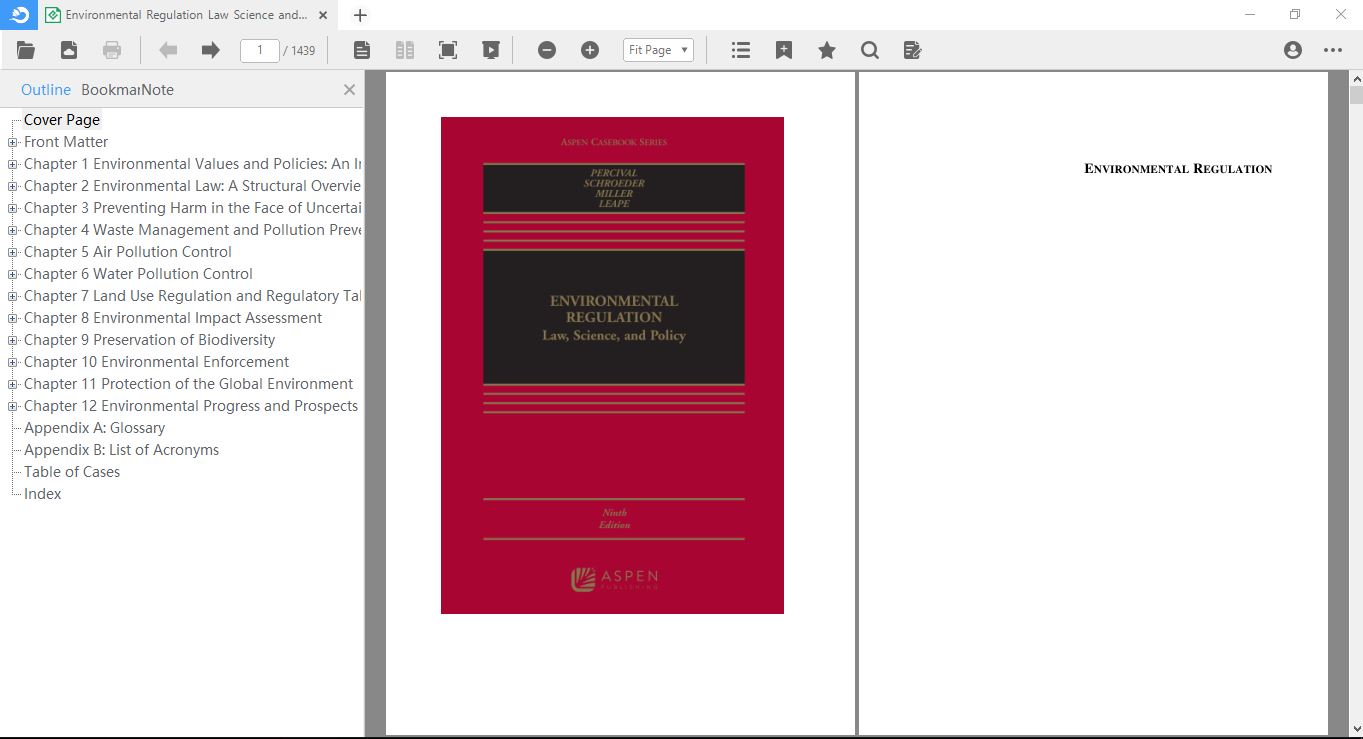The height and width of the screenshot is (739, 1363).
Task: Go to next page arrow
Action: (210, 50)
